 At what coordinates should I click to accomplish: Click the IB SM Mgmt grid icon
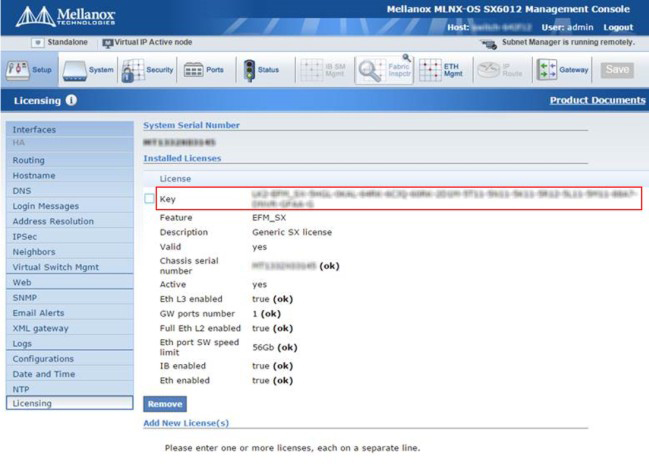coord(312,70)
